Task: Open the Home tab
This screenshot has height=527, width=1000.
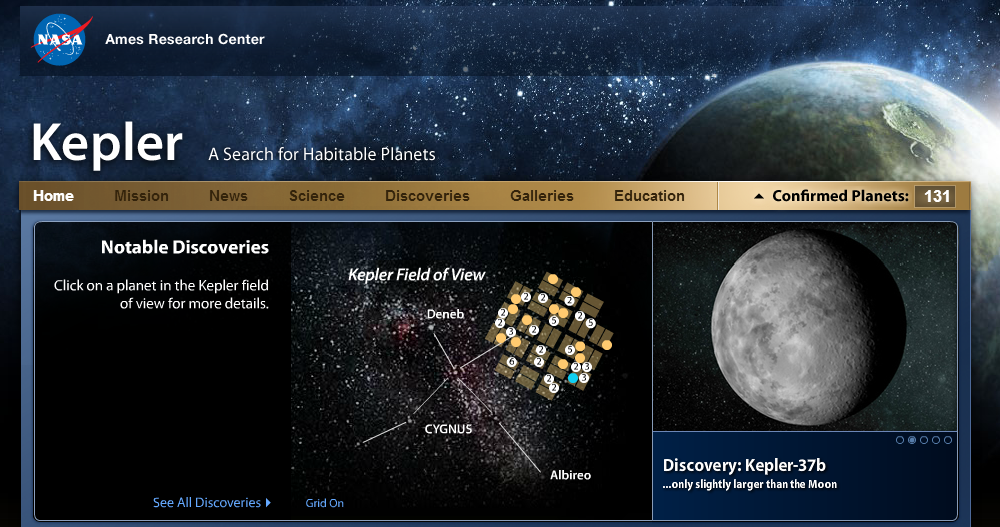Action: click(x=54, y=196)
